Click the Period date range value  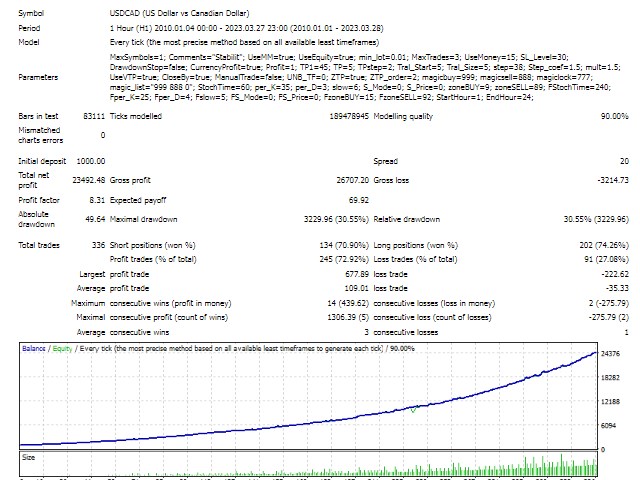pos(247,28)
